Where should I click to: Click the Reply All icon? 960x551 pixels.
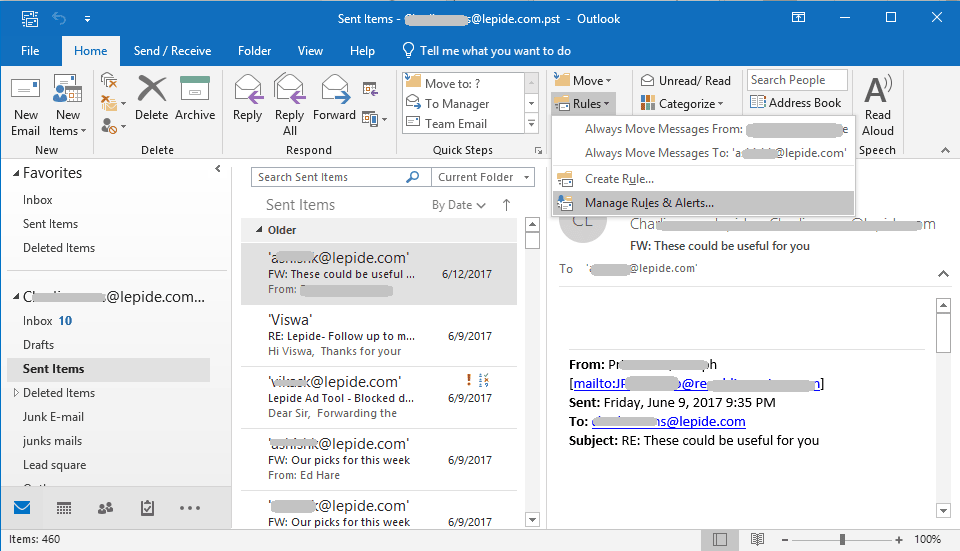tap(290, 89)
